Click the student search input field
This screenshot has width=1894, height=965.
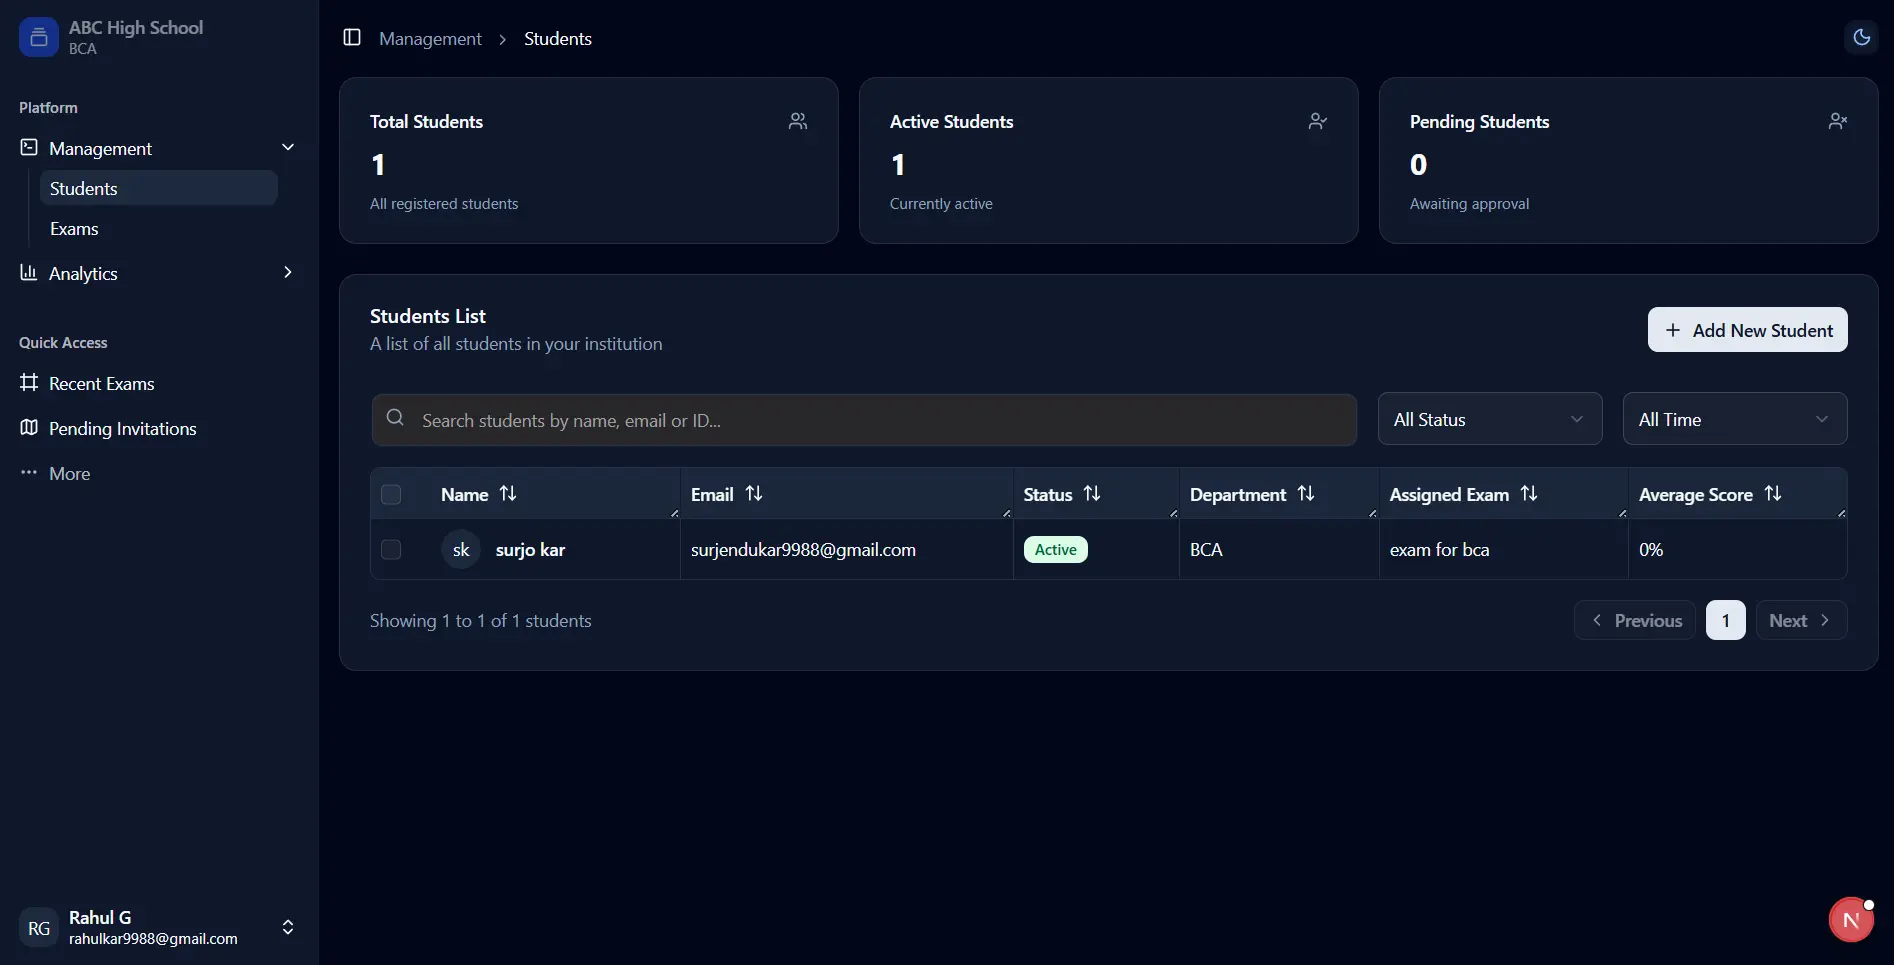[863, 419]
